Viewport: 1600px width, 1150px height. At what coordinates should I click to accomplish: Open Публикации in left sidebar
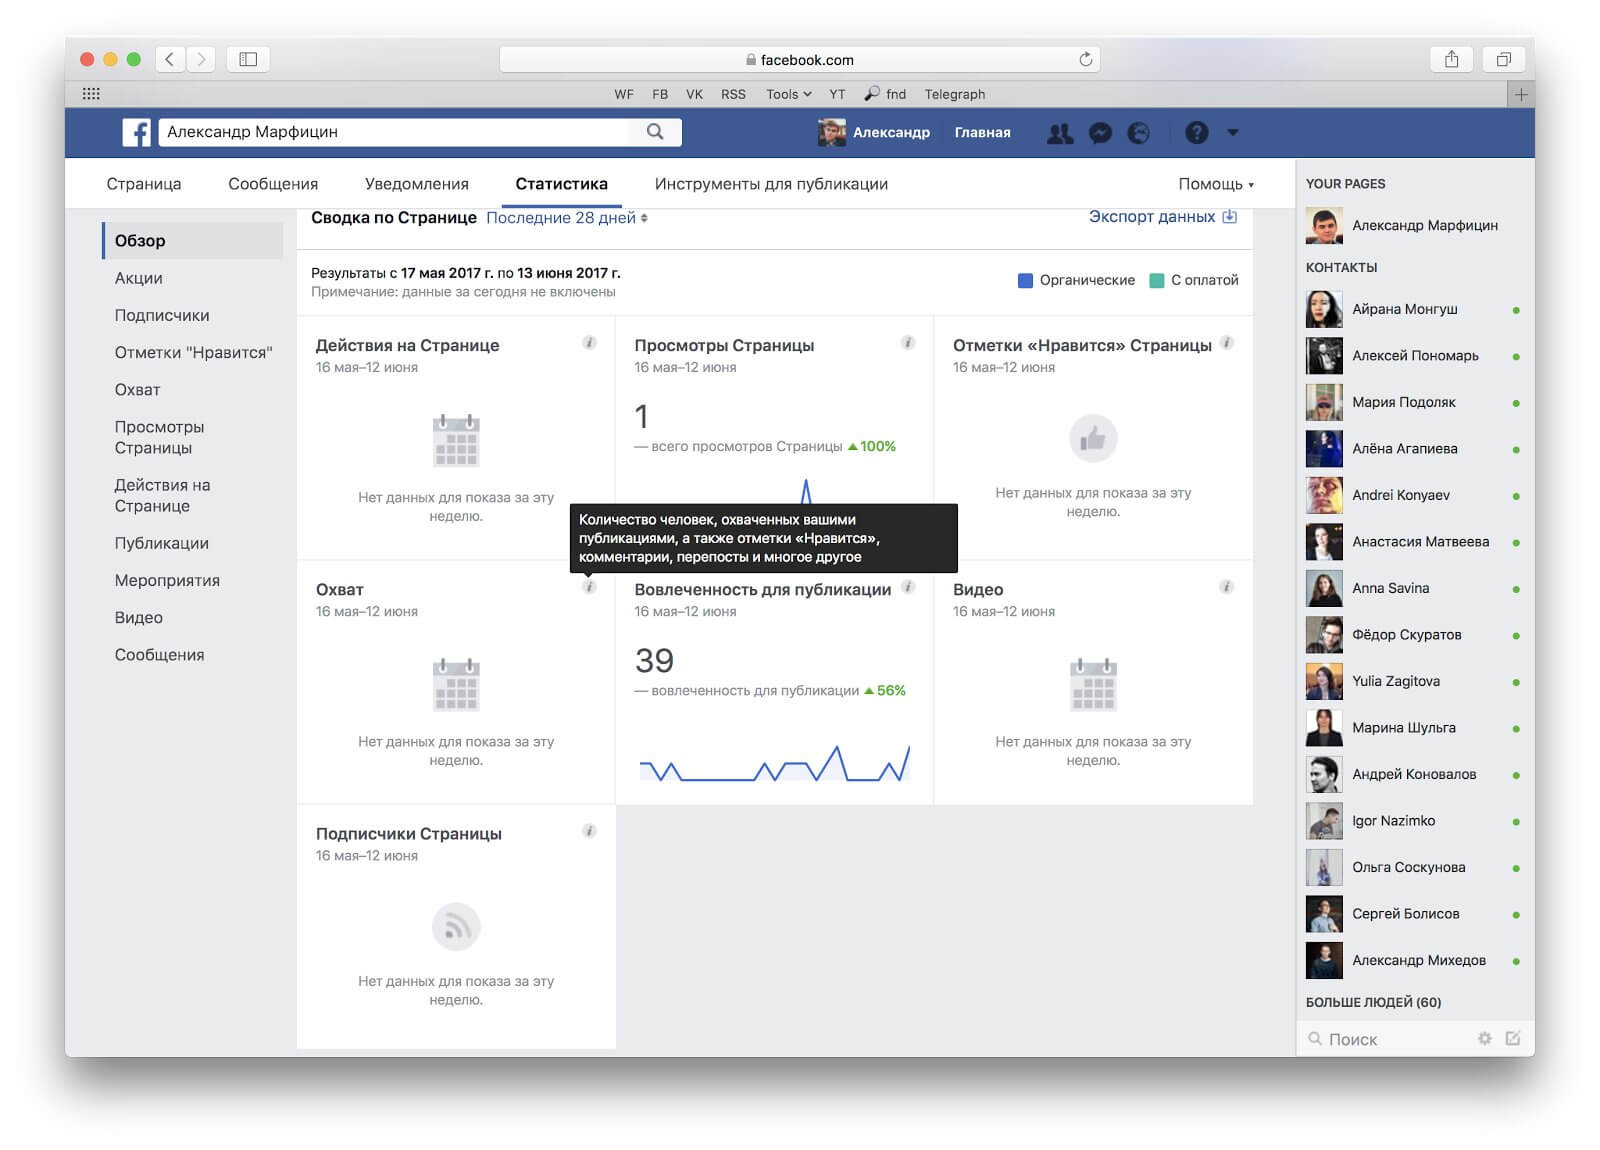(162, 543)
